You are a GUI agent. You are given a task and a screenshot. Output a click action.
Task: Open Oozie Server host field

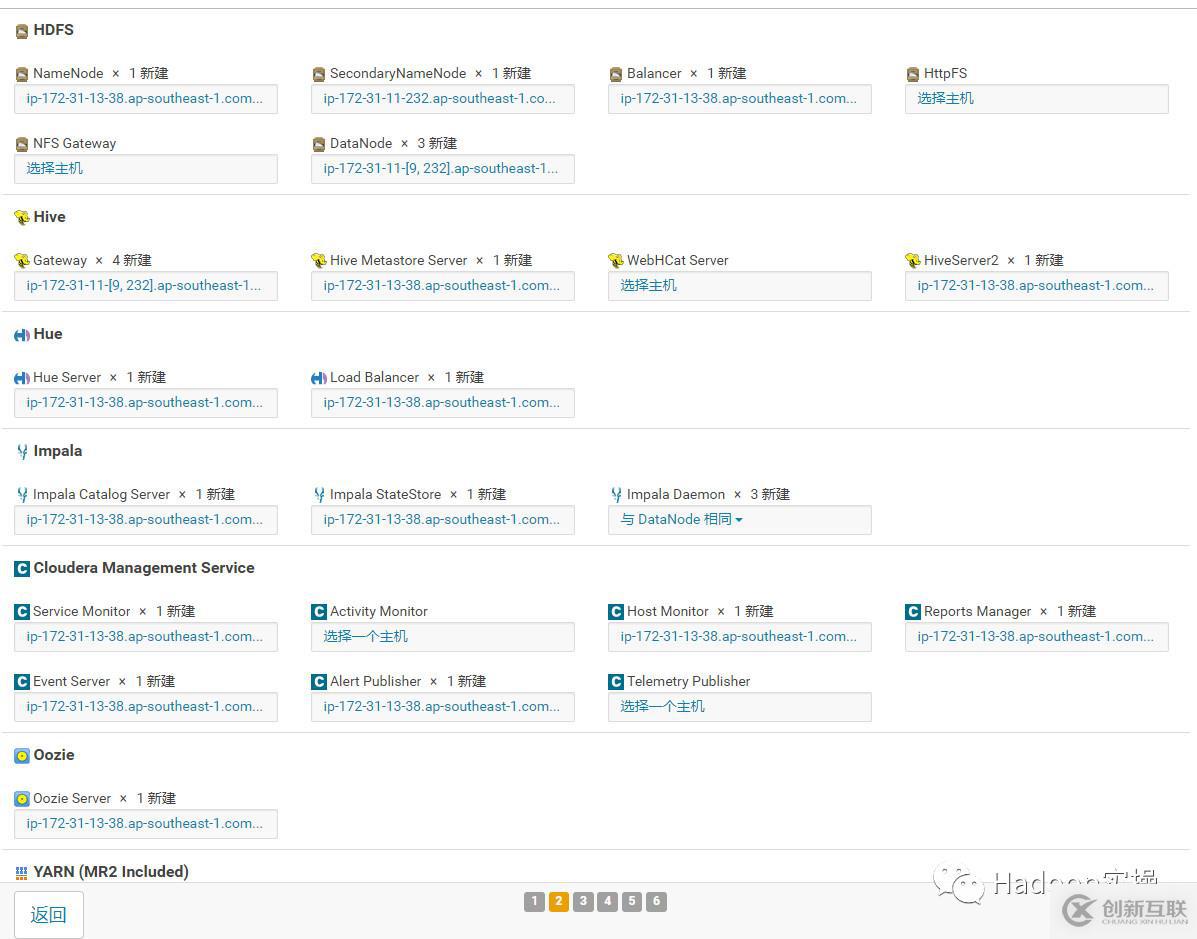[146, 824]
